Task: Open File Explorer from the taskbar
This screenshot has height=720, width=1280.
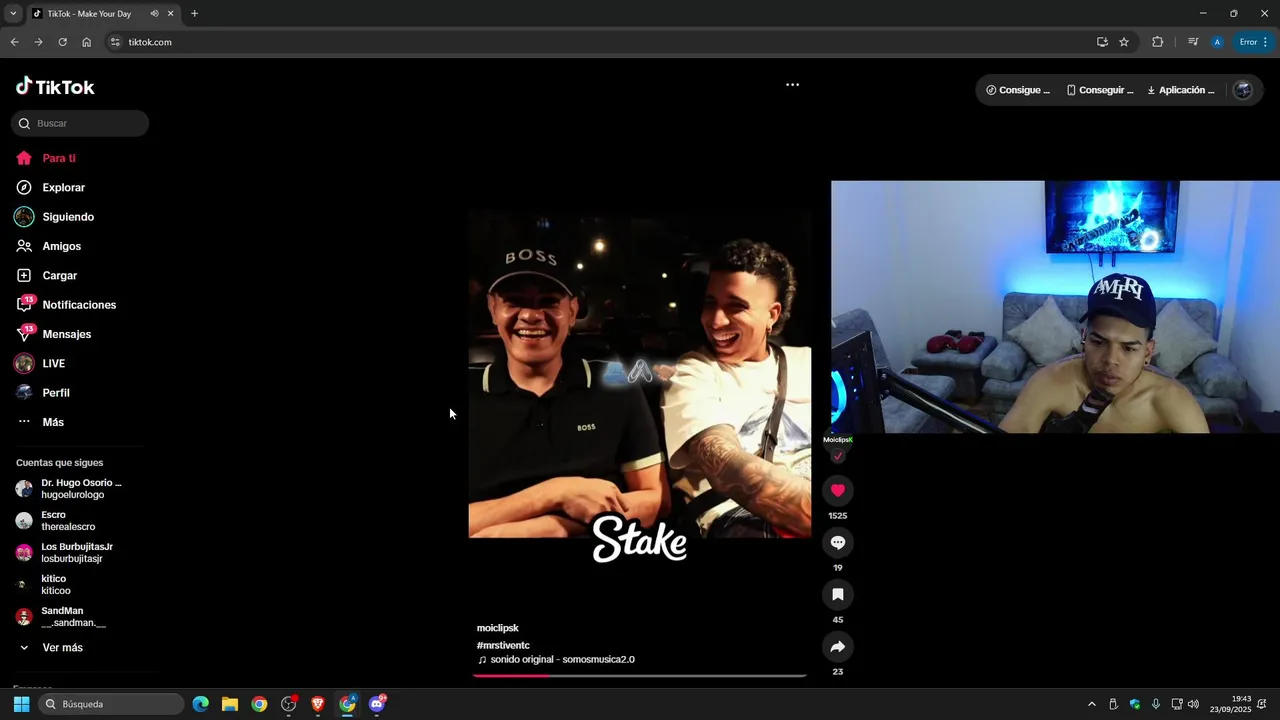Action: 230,704
